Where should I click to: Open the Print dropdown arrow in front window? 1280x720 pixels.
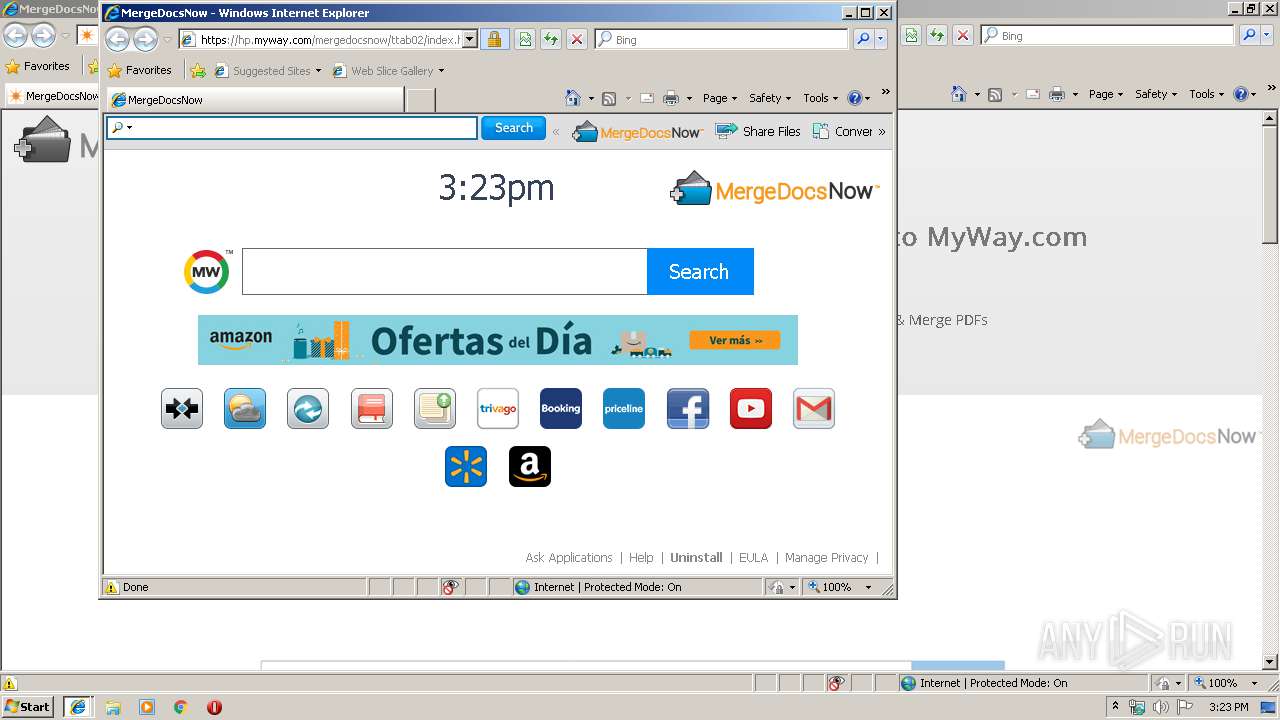point(688,98)
